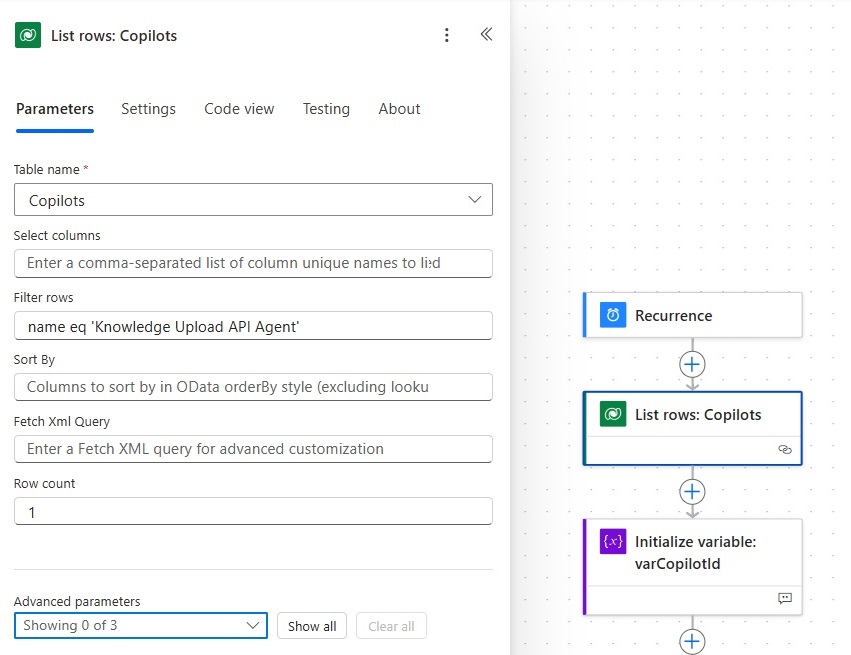The image size is (851, 655).
Task: Insert action after List rows: Copilots
Action: 692,492
